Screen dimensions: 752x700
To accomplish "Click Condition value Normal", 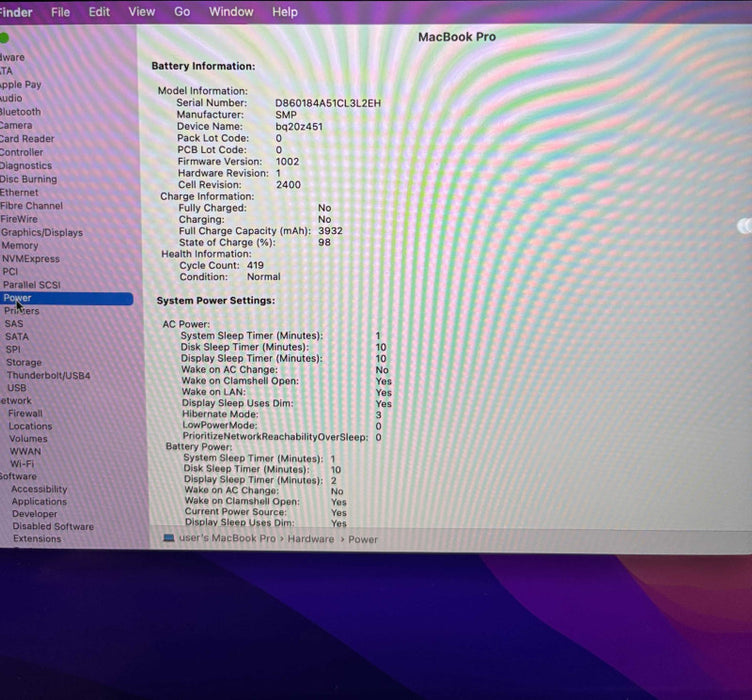I will (x=264, y=277).
